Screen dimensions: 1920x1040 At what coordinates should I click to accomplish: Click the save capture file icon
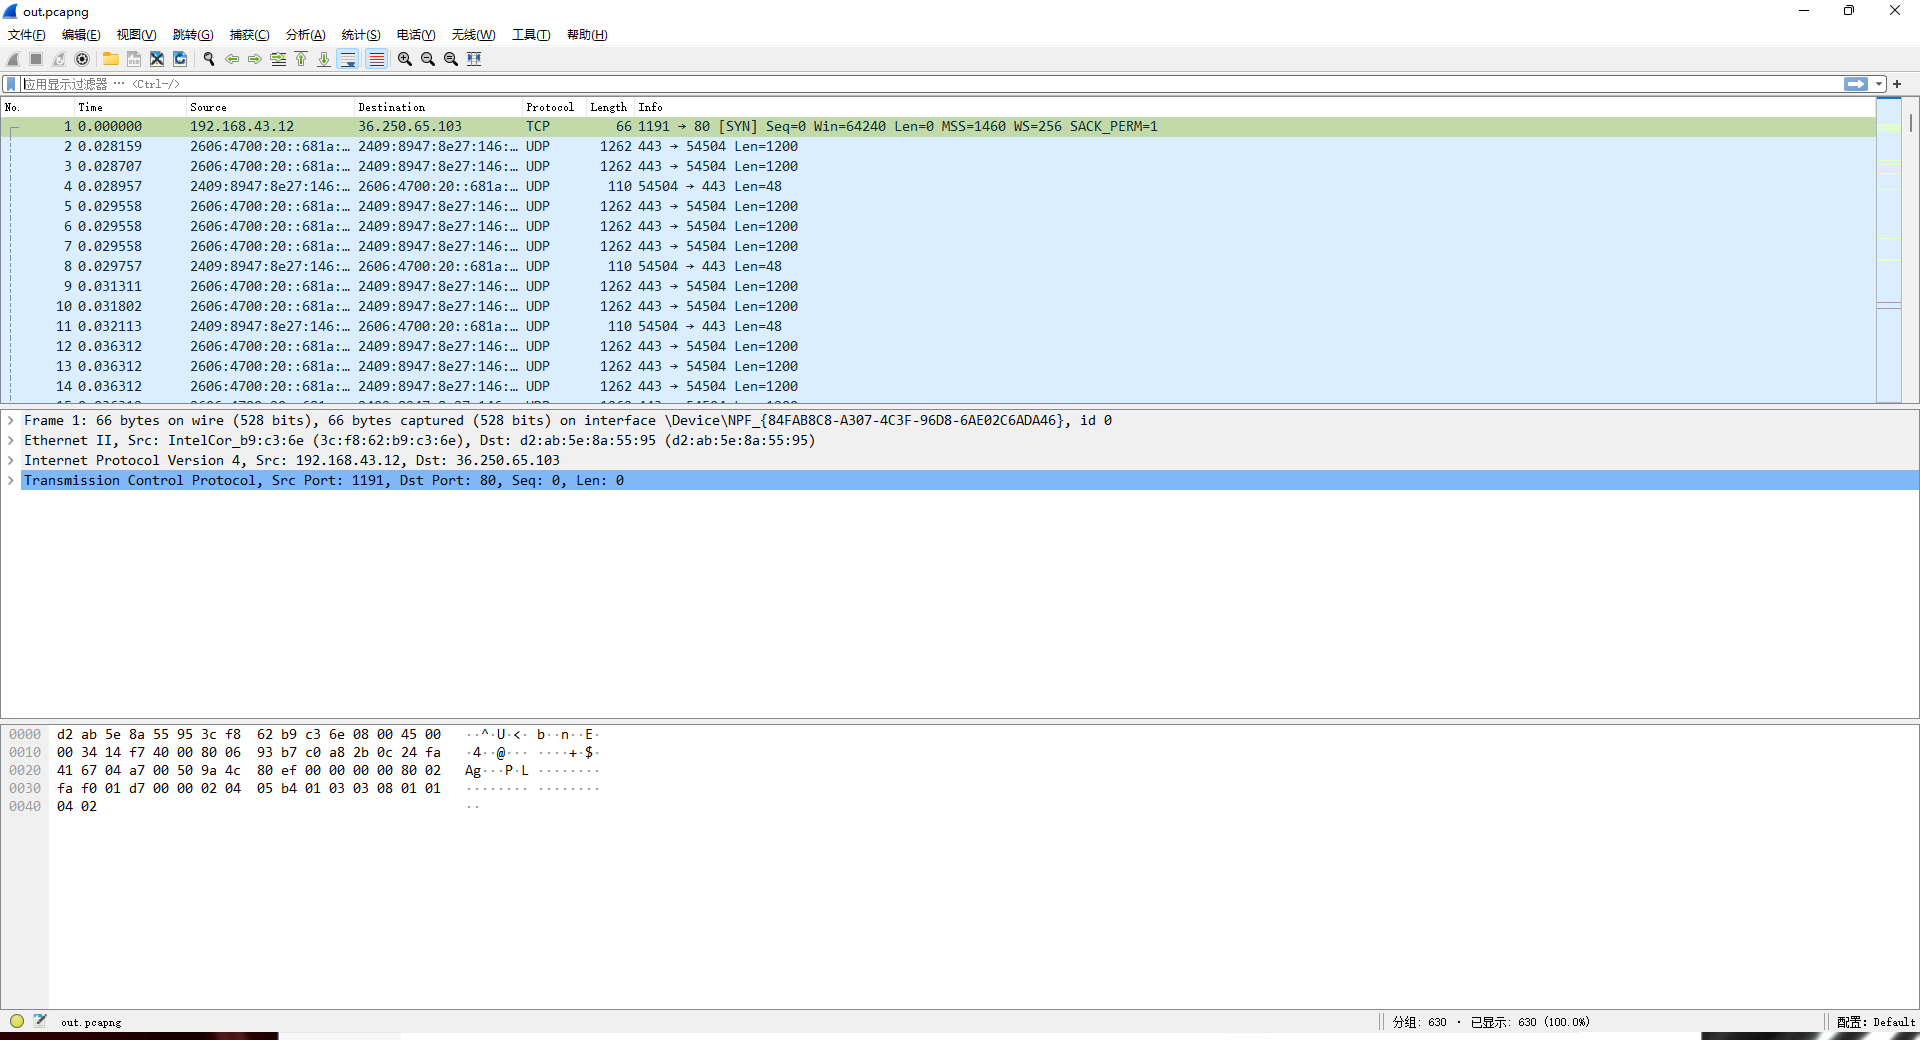click(134, 59)
